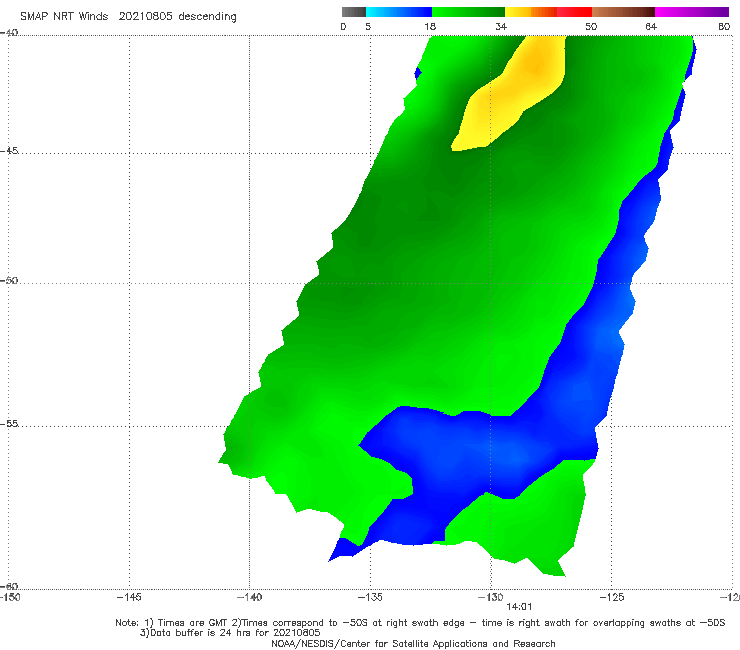The height and width of the screenshot is (650, 740).
Task: Click the longitude label '-130'
Action: point(491,598)
